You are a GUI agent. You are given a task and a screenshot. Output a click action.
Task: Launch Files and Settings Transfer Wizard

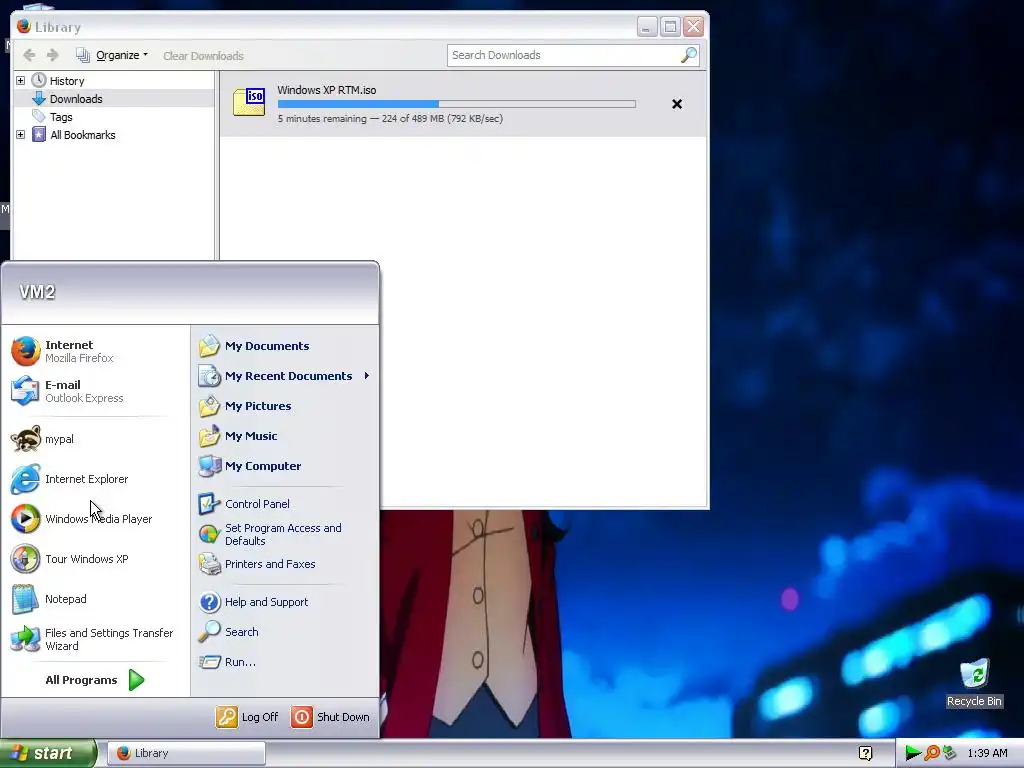pos(92,639)
